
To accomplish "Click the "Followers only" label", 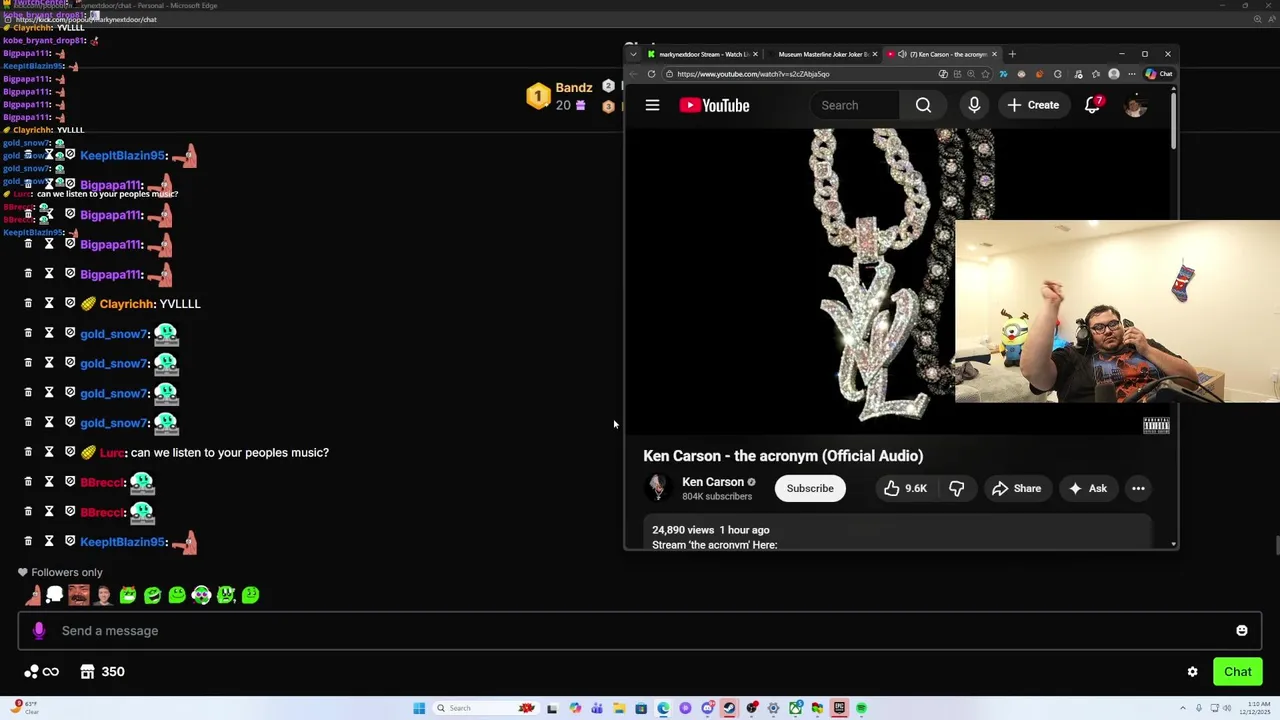I will [x=67, y=572].
